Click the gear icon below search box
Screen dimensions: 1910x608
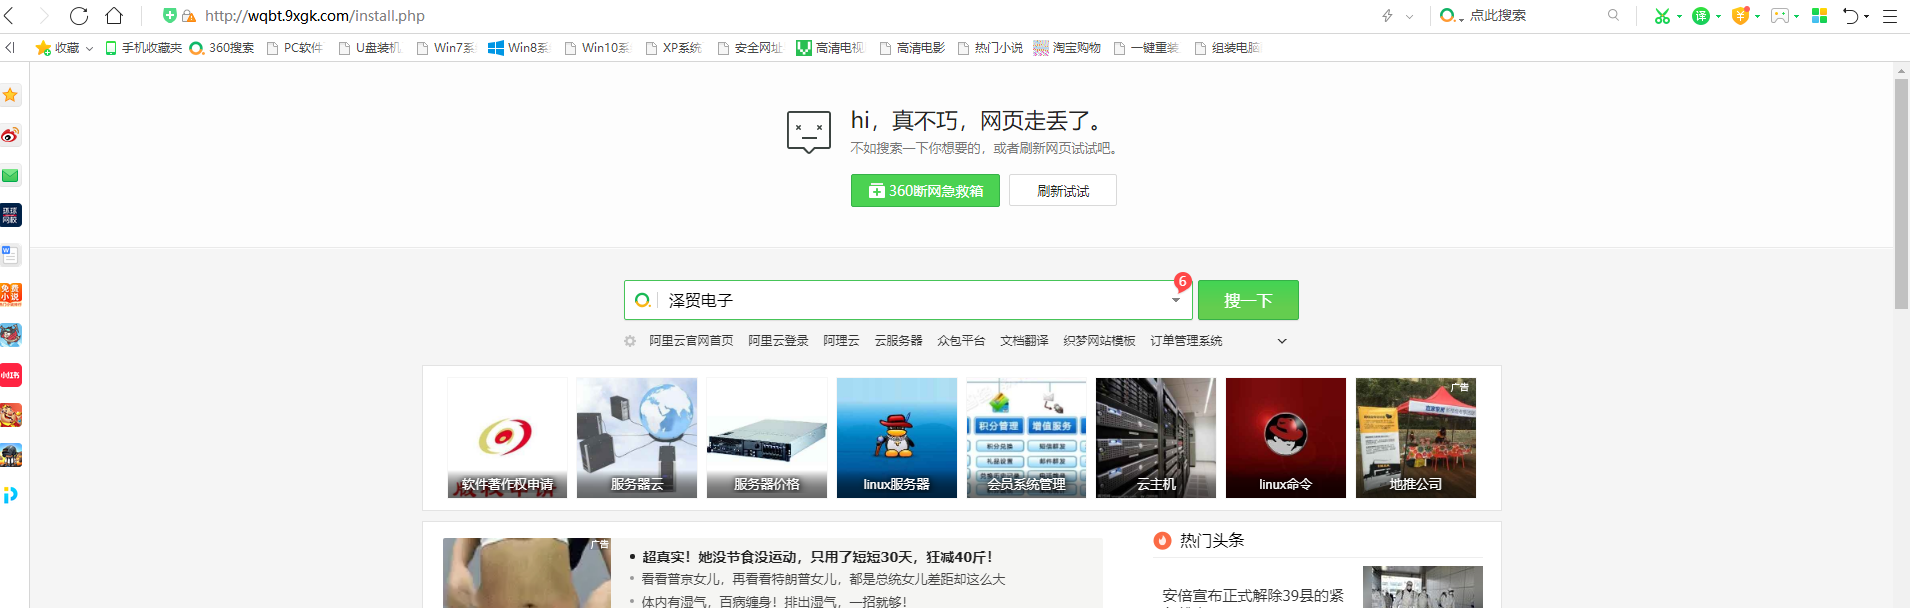[630, 341]
